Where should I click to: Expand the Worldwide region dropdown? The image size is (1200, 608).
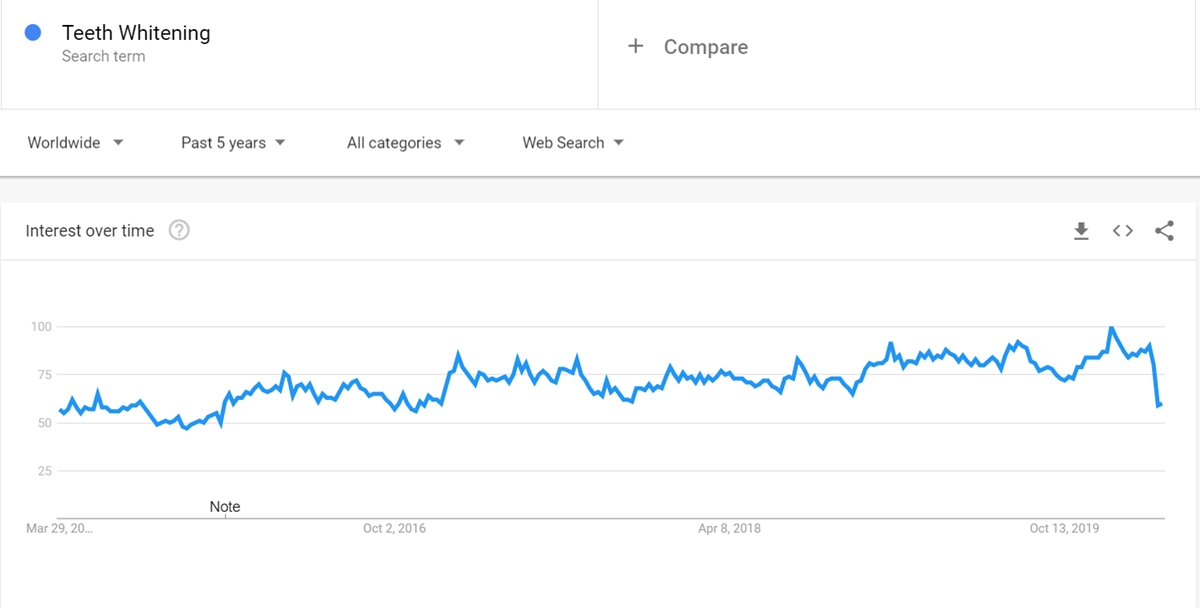(x=76, y=143)
